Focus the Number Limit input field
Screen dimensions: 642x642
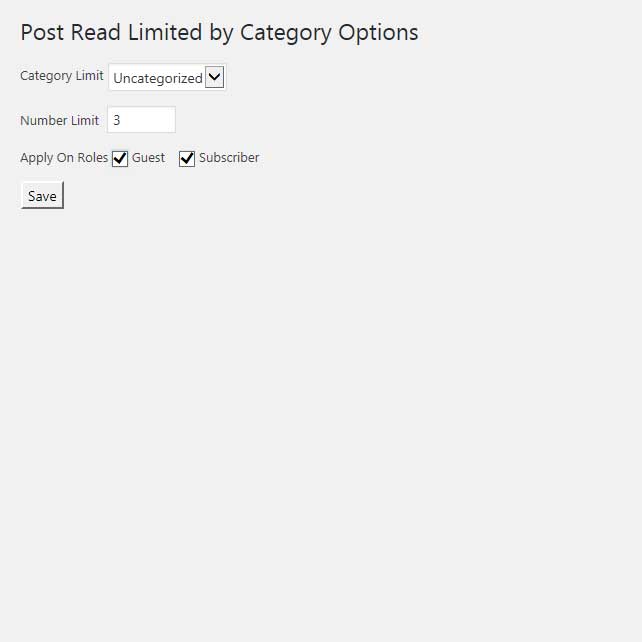coord(141,120)
